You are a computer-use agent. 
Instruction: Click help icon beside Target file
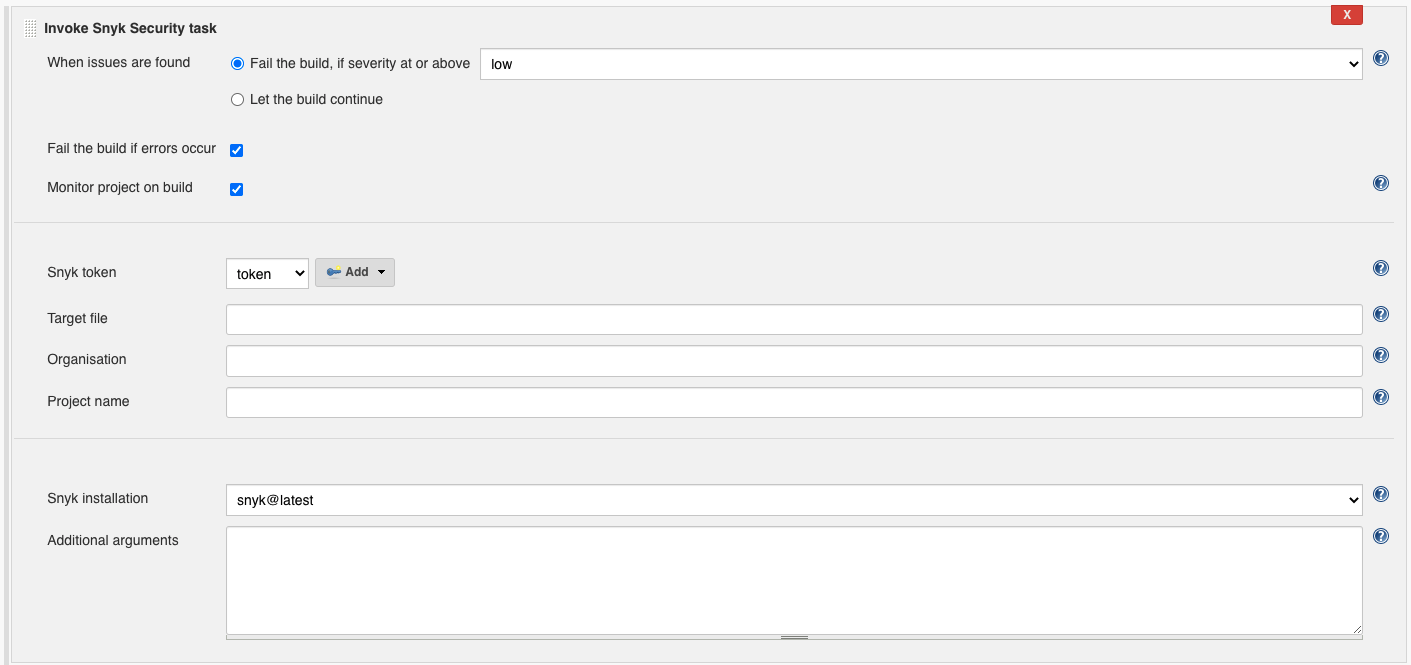(x=1381, y=314)
